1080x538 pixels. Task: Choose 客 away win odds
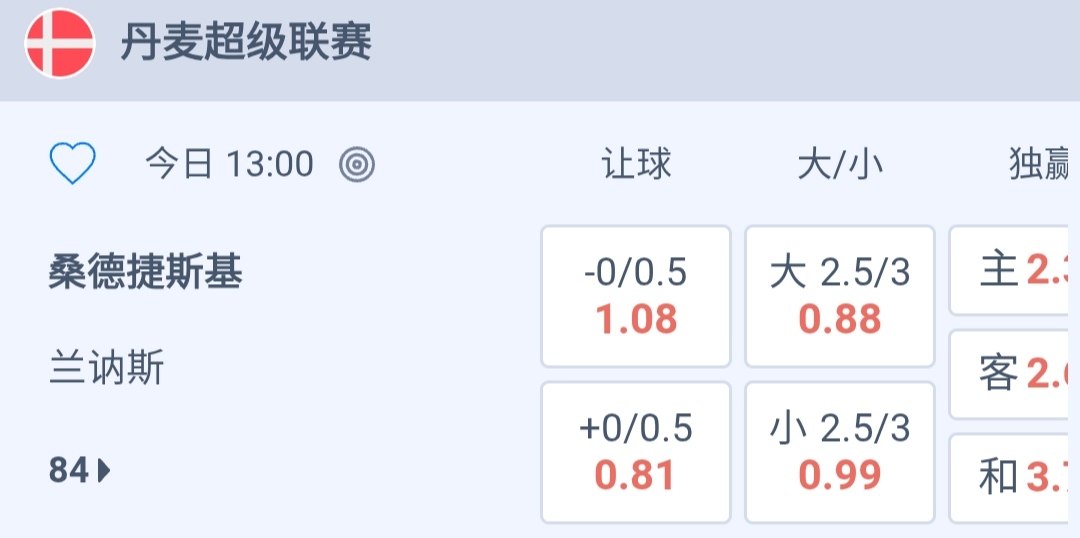[1014, 374]
